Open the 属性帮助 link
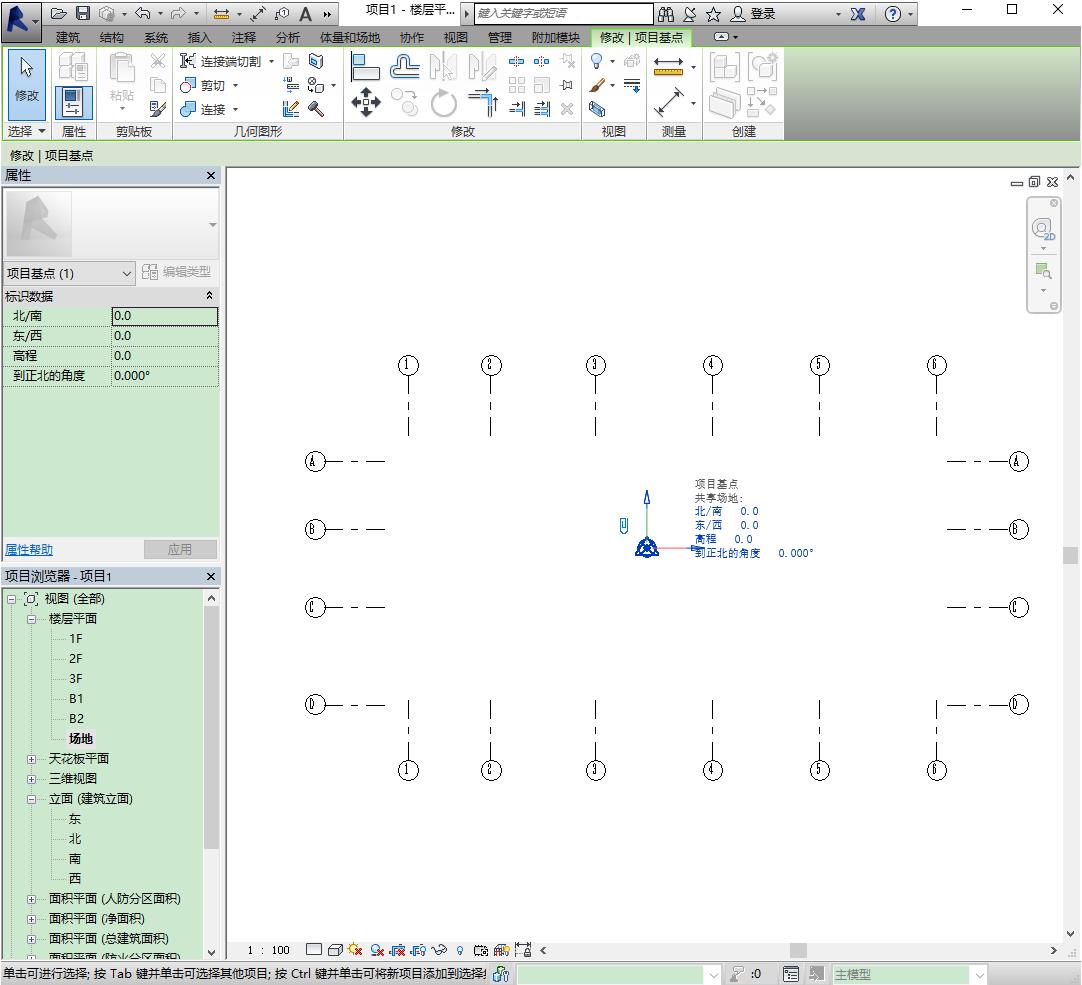 29,549
